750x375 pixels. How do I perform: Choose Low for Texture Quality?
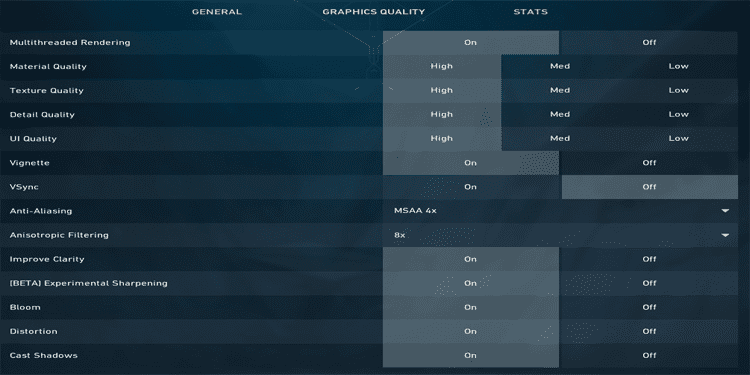(678, 90)
